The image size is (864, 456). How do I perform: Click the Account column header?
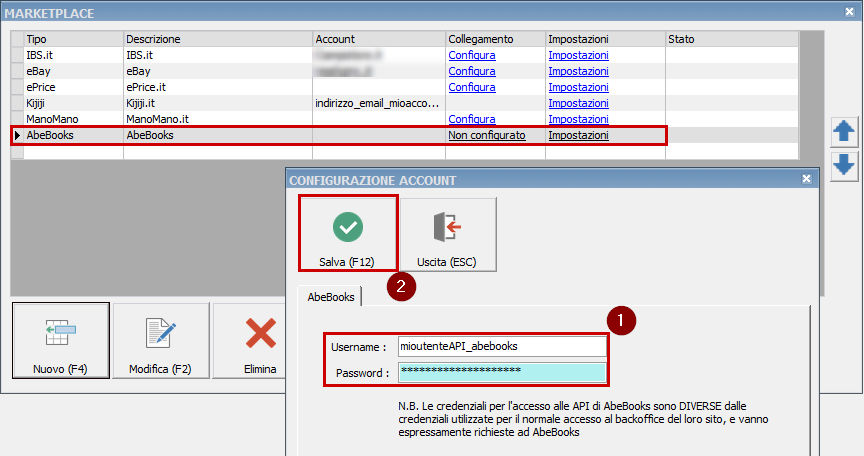point(379,39)
